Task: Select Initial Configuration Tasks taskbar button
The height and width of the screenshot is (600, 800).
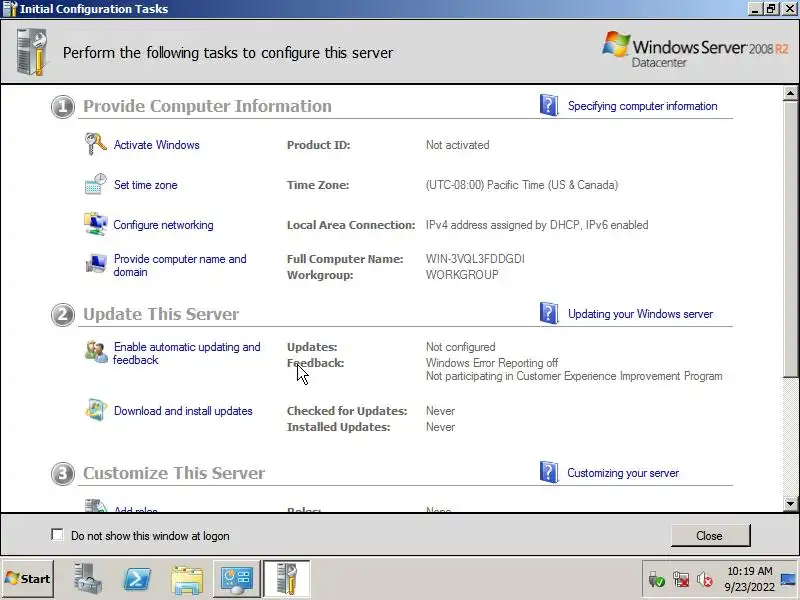Action: point(286,579)
